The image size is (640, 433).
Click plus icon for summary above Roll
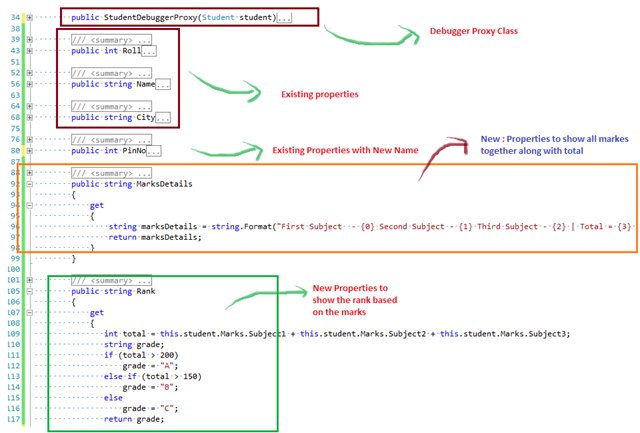30,40
